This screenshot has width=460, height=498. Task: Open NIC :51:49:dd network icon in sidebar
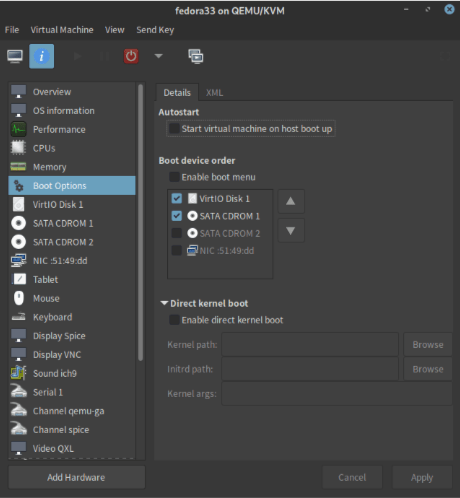[x=19, y=261]
